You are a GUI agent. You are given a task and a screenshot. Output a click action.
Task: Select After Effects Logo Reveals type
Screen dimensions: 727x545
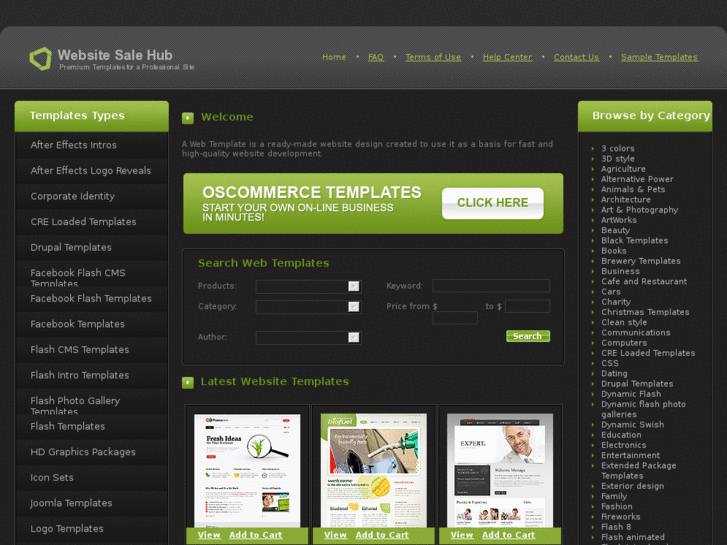click(x=91, y=171)
